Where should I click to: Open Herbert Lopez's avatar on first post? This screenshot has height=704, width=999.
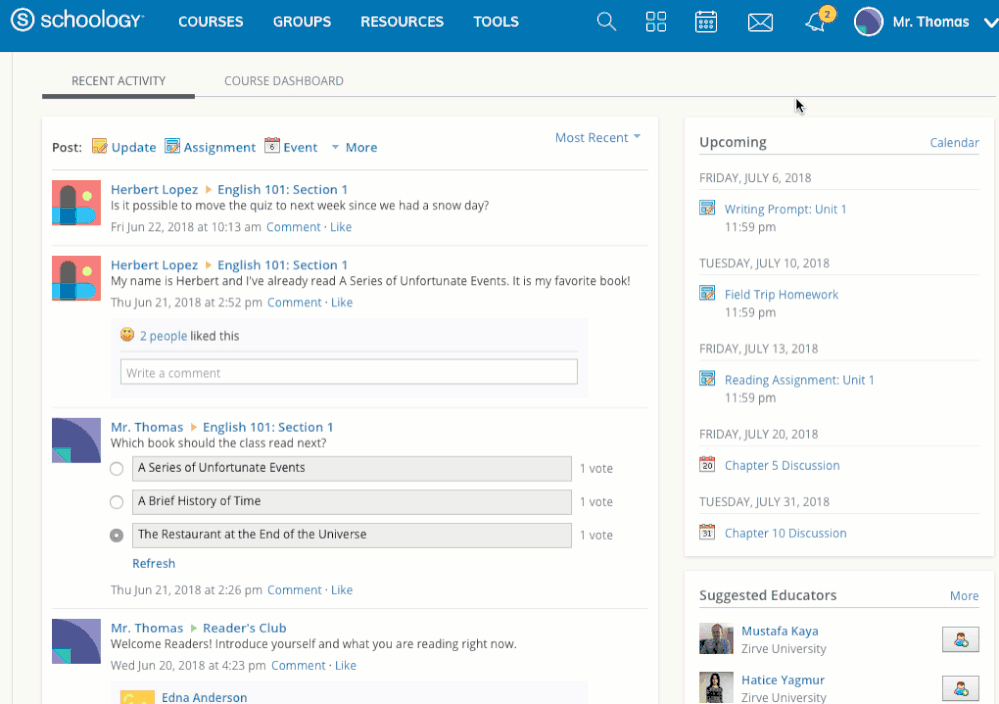[76, 203]
